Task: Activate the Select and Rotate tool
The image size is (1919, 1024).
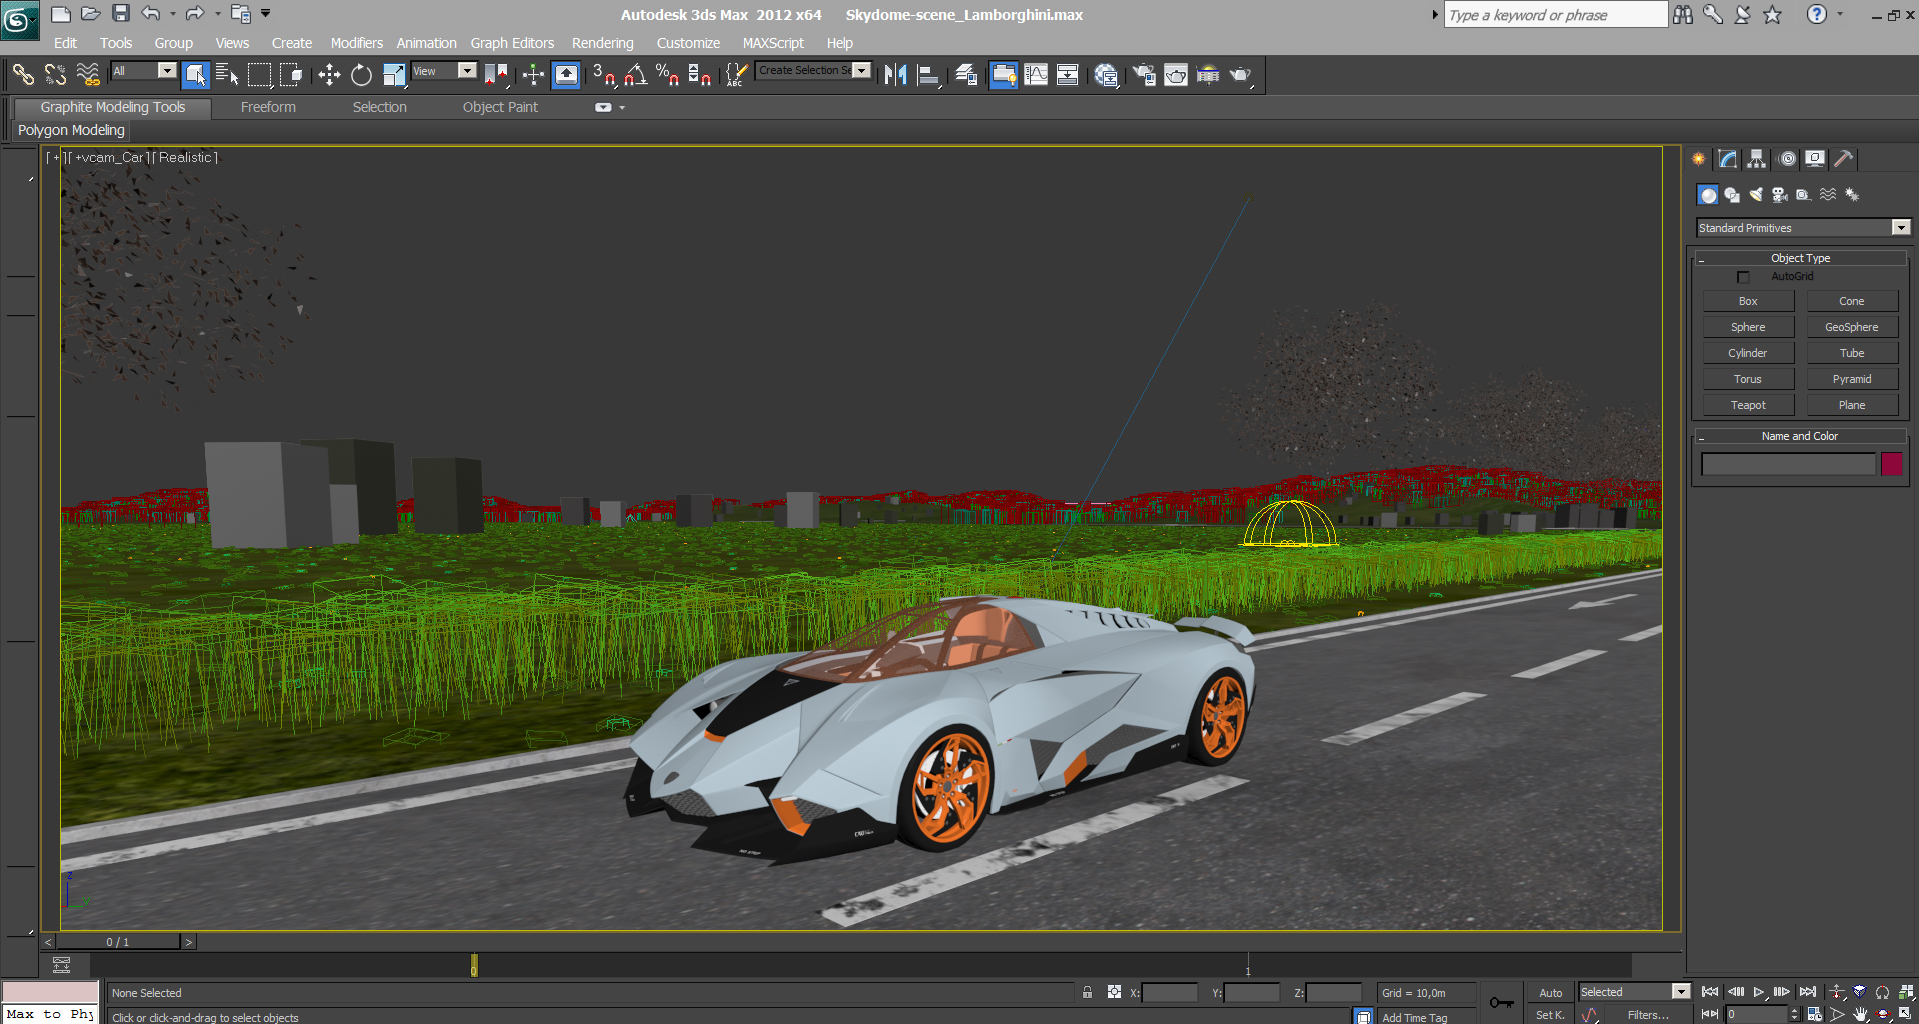Action: click(361, 75)
